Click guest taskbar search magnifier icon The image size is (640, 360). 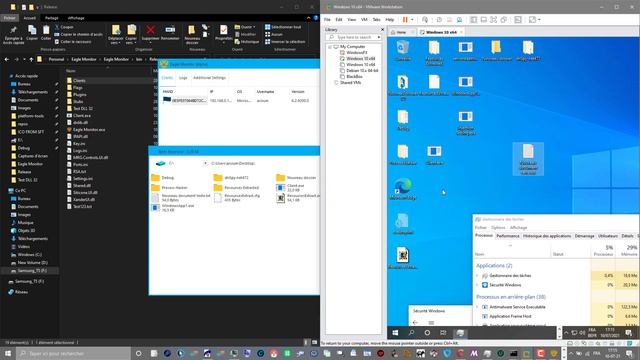(411, 333)
